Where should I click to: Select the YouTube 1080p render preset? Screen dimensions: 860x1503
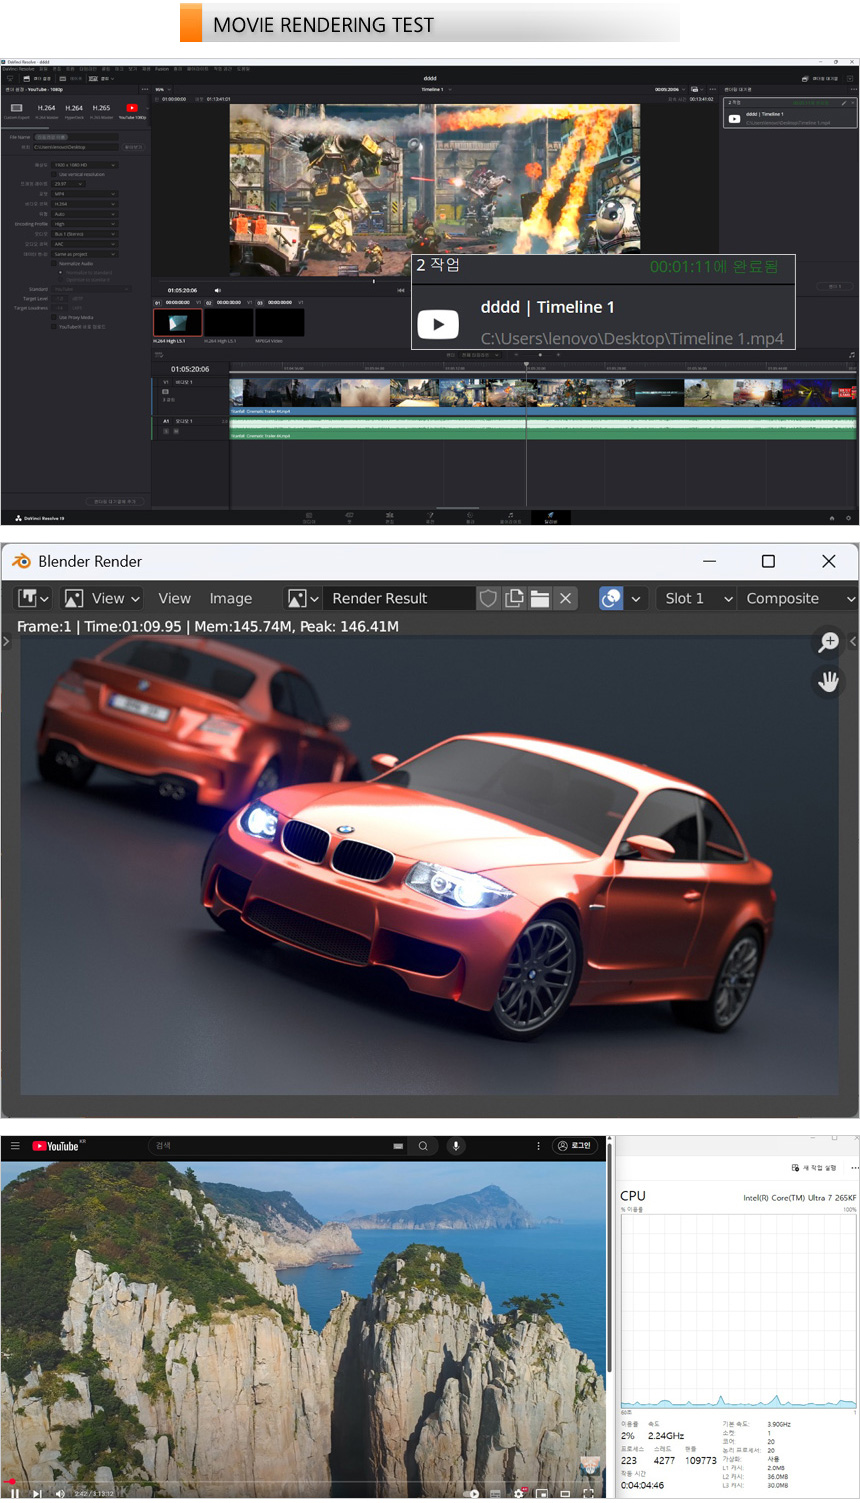[132, 110]
